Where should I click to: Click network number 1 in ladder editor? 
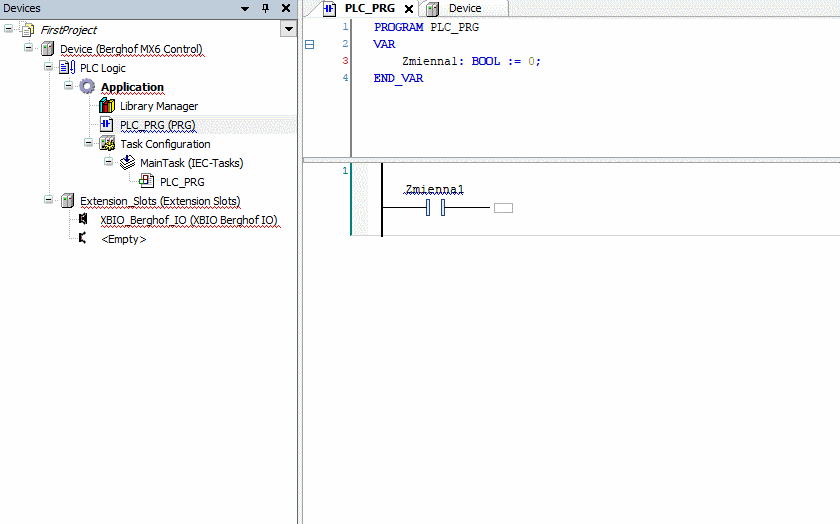pos(345,170)
